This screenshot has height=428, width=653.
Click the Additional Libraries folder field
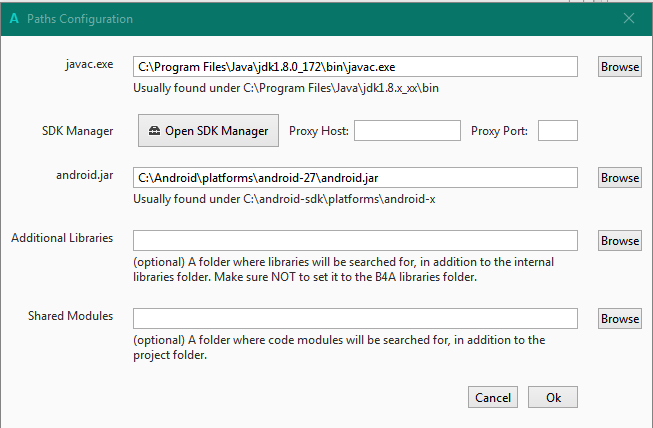coord(355,240)
